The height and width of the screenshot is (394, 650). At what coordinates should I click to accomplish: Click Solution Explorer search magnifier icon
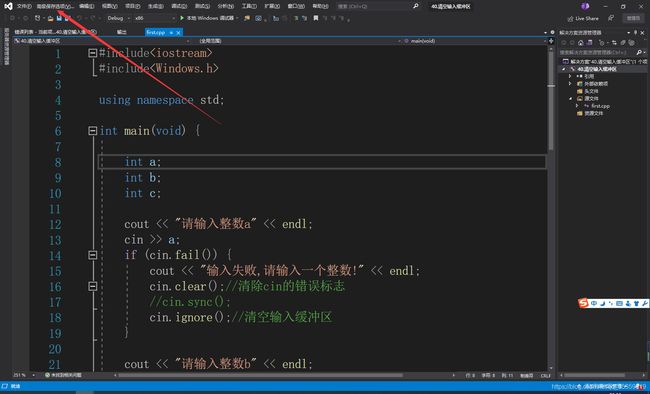(x=639, y=52)
